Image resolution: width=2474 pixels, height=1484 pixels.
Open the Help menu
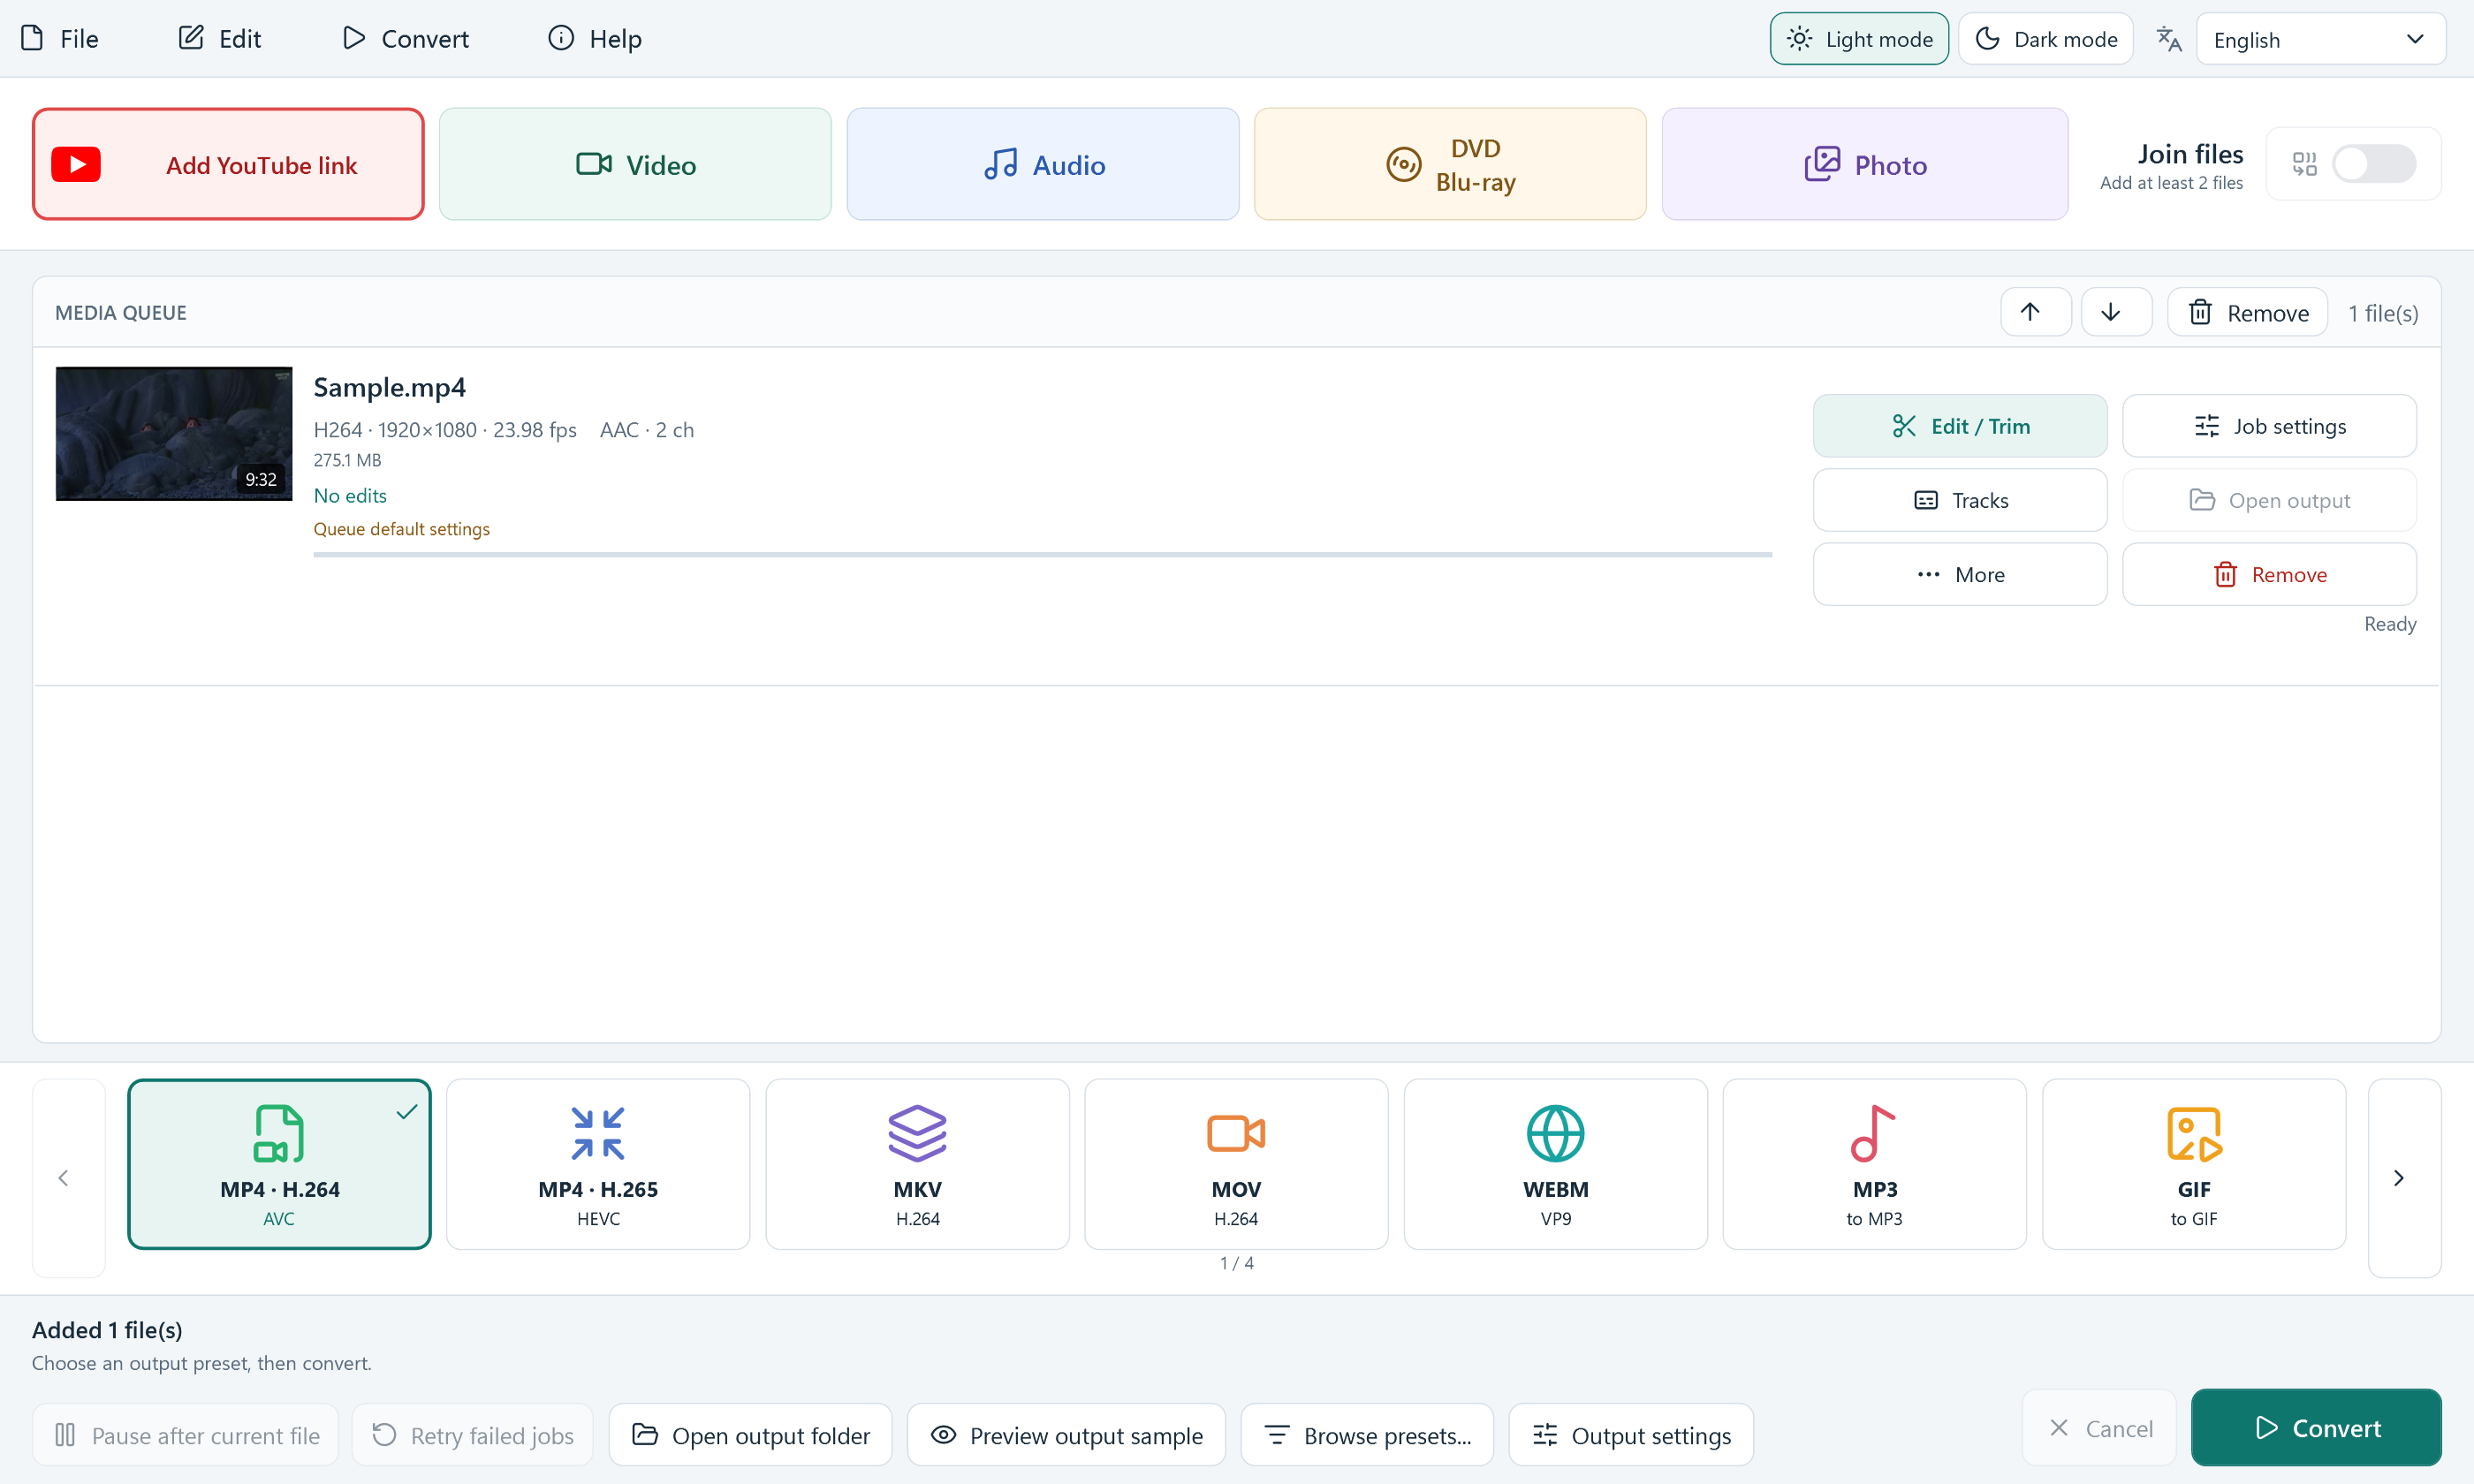[595, 39]
